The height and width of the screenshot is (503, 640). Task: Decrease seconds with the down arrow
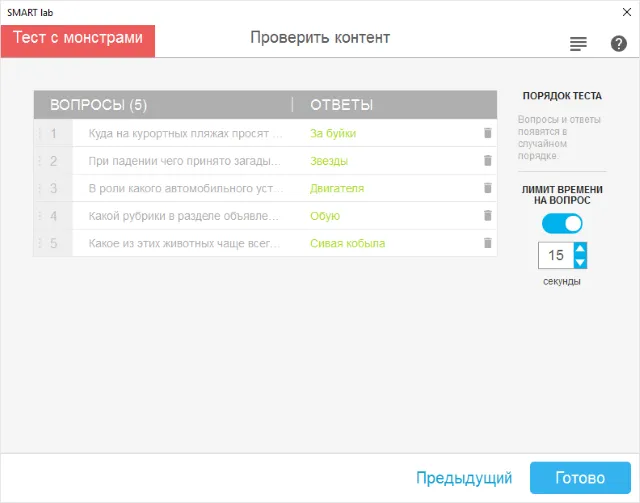tap(580, 262)
